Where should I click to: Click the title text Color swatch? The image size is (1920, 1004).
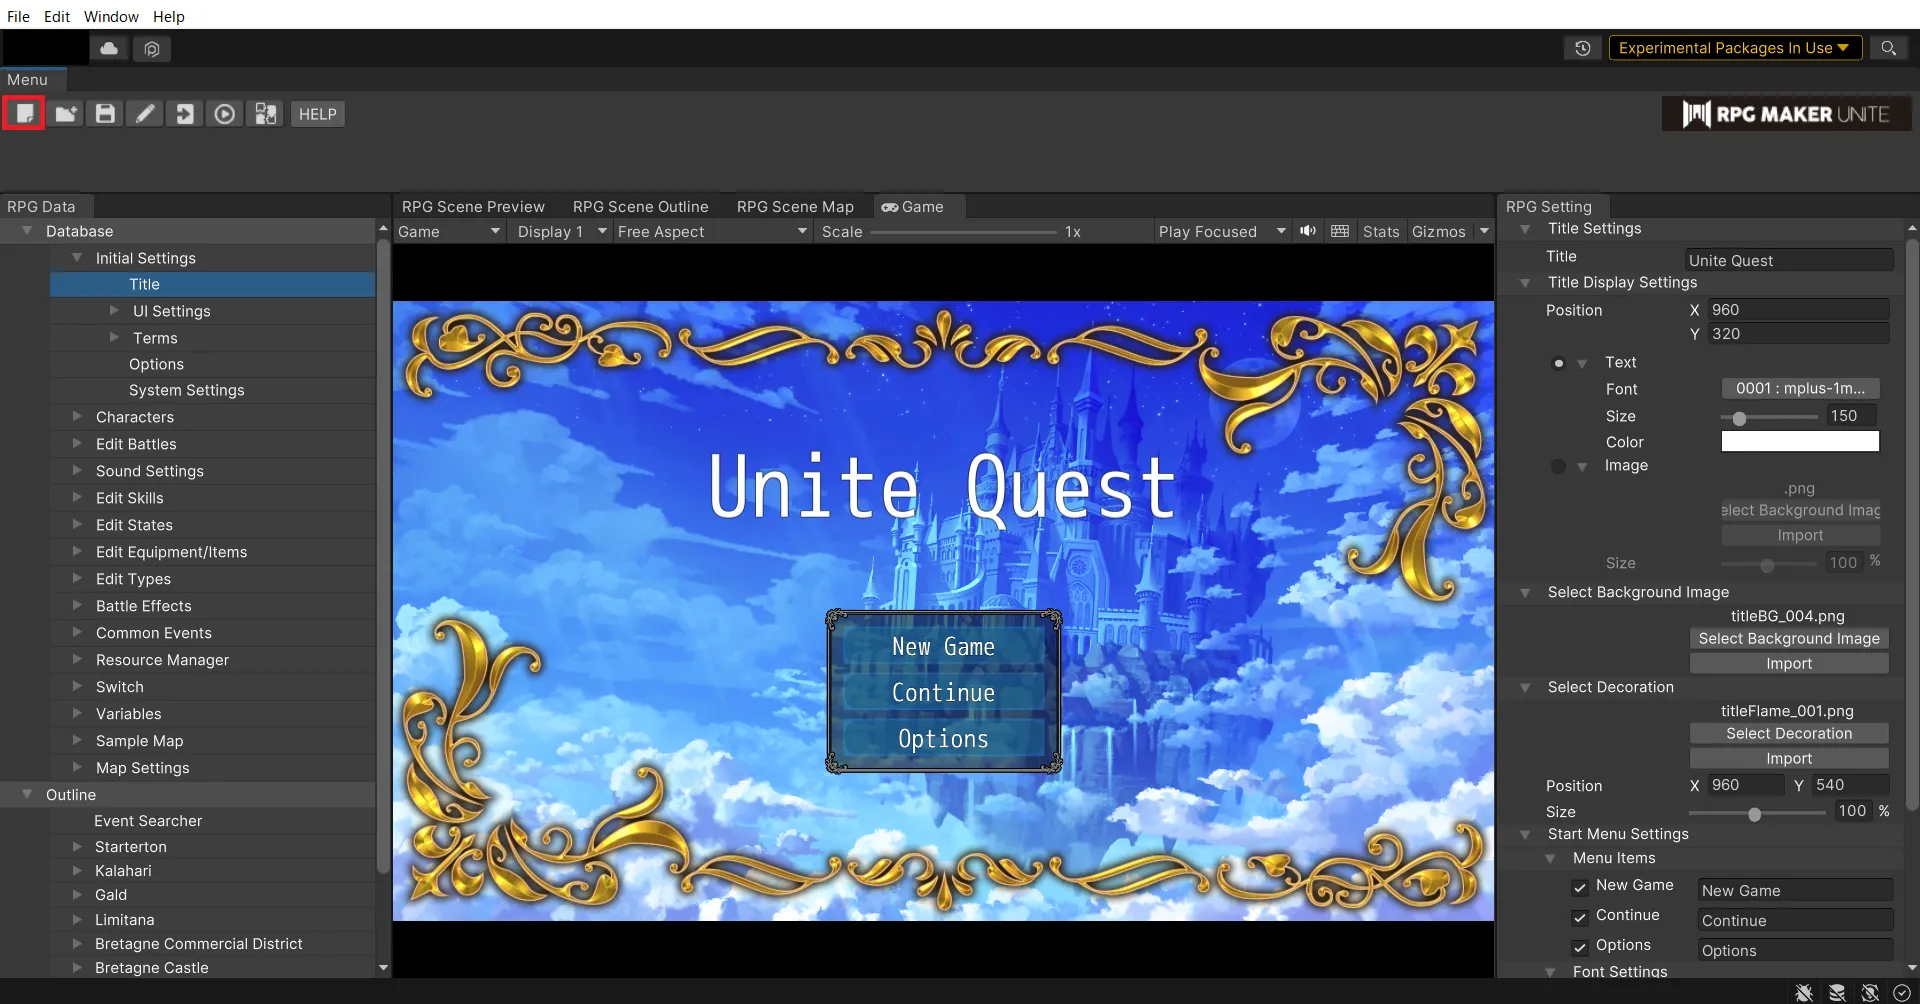point(1799,442)
